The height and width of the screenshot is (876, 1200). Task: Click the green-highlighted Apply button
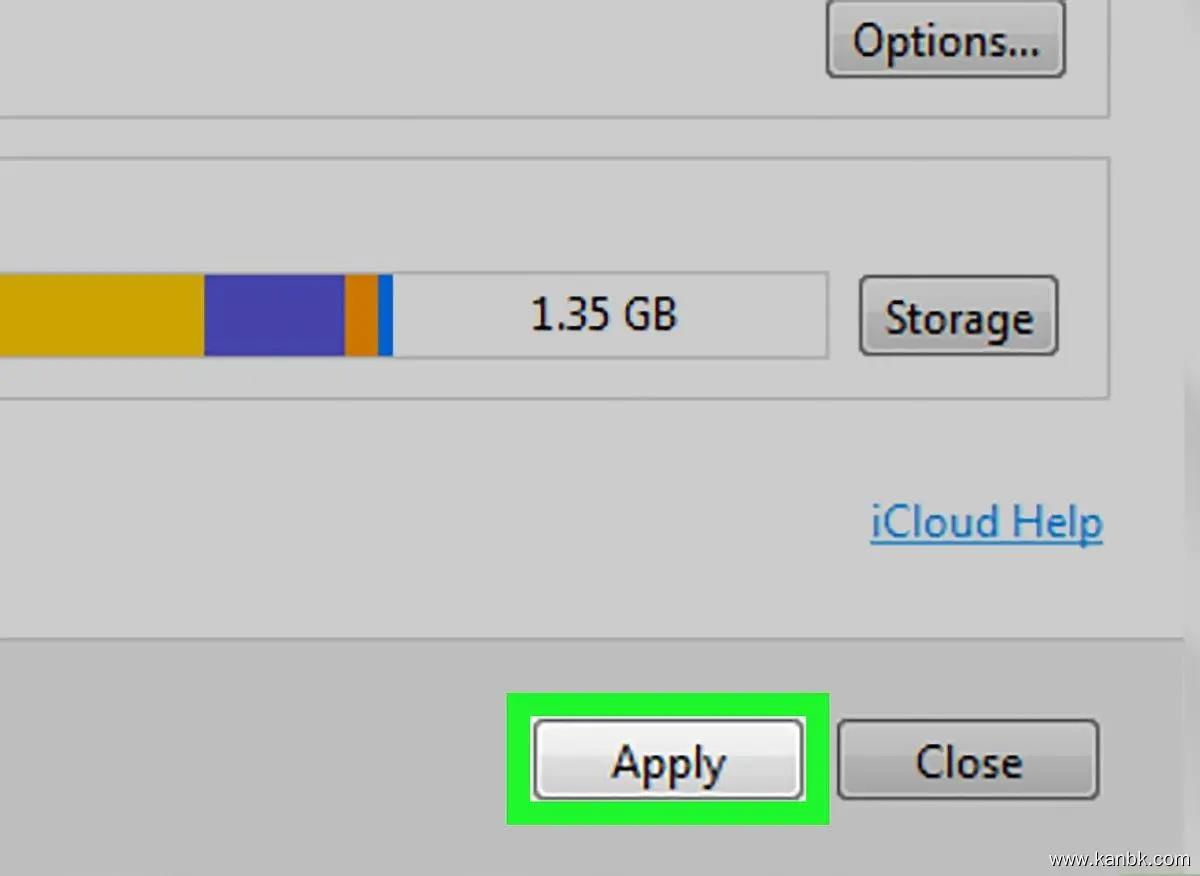[x=668, y=761]
